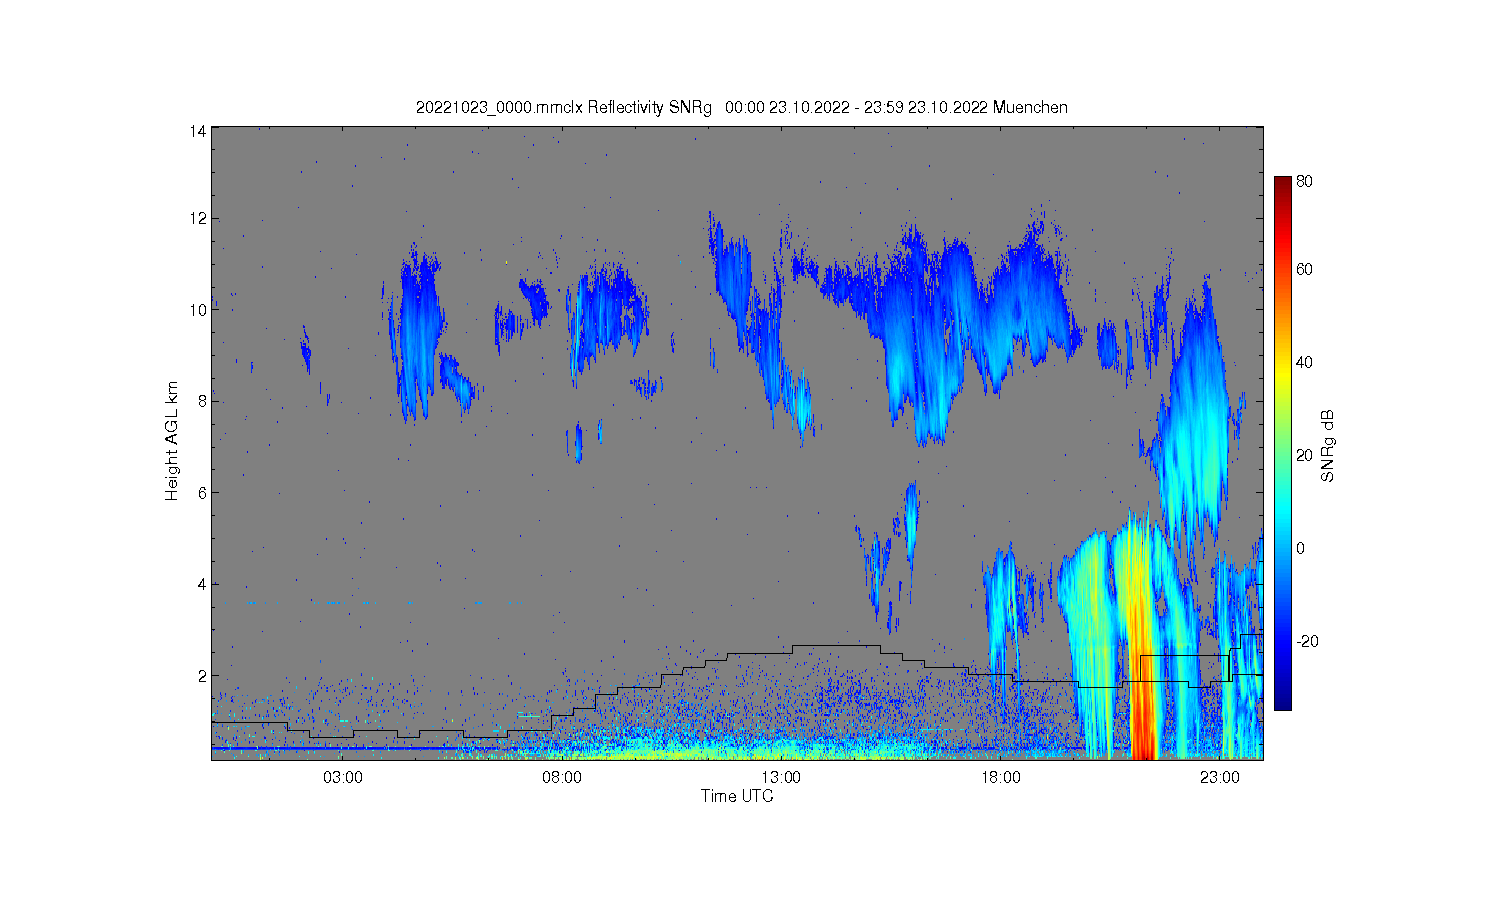Click the 40 colorbar tick label
The image size is (1500, 900).
pos(1304,363)
